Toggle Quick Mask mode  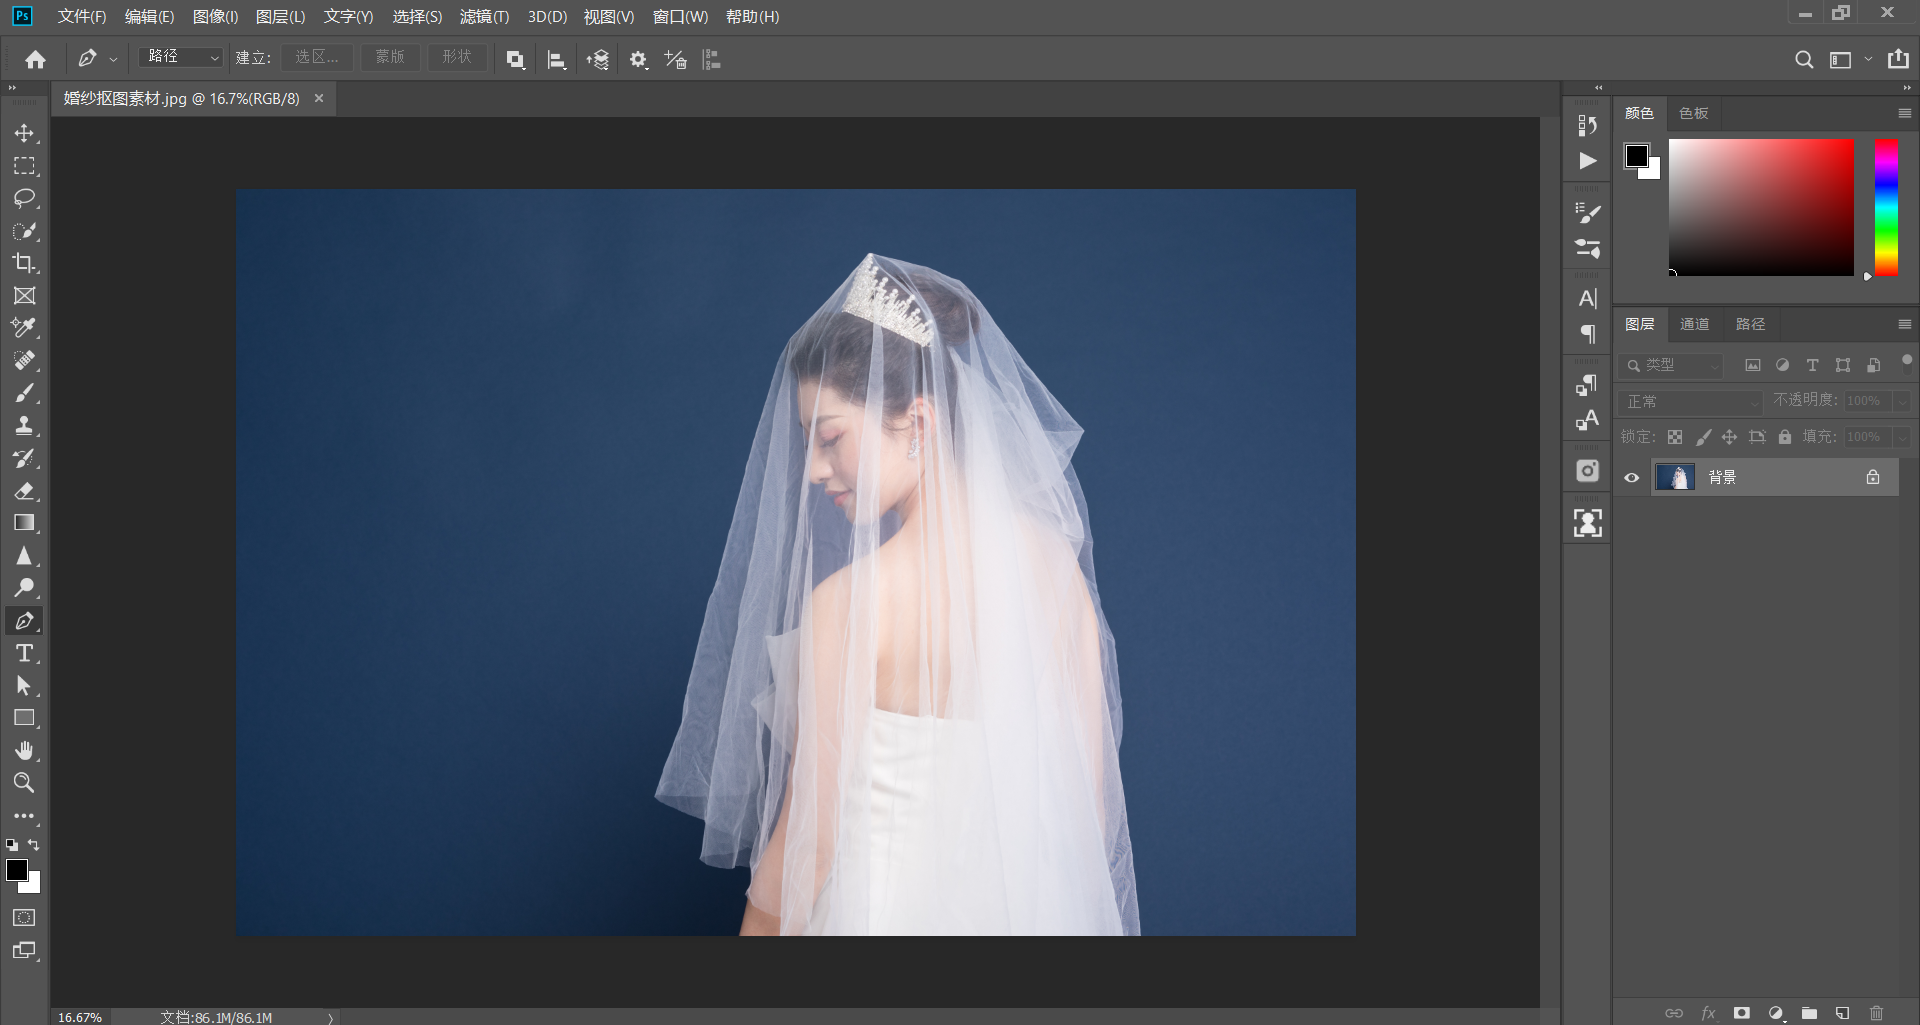24,918
